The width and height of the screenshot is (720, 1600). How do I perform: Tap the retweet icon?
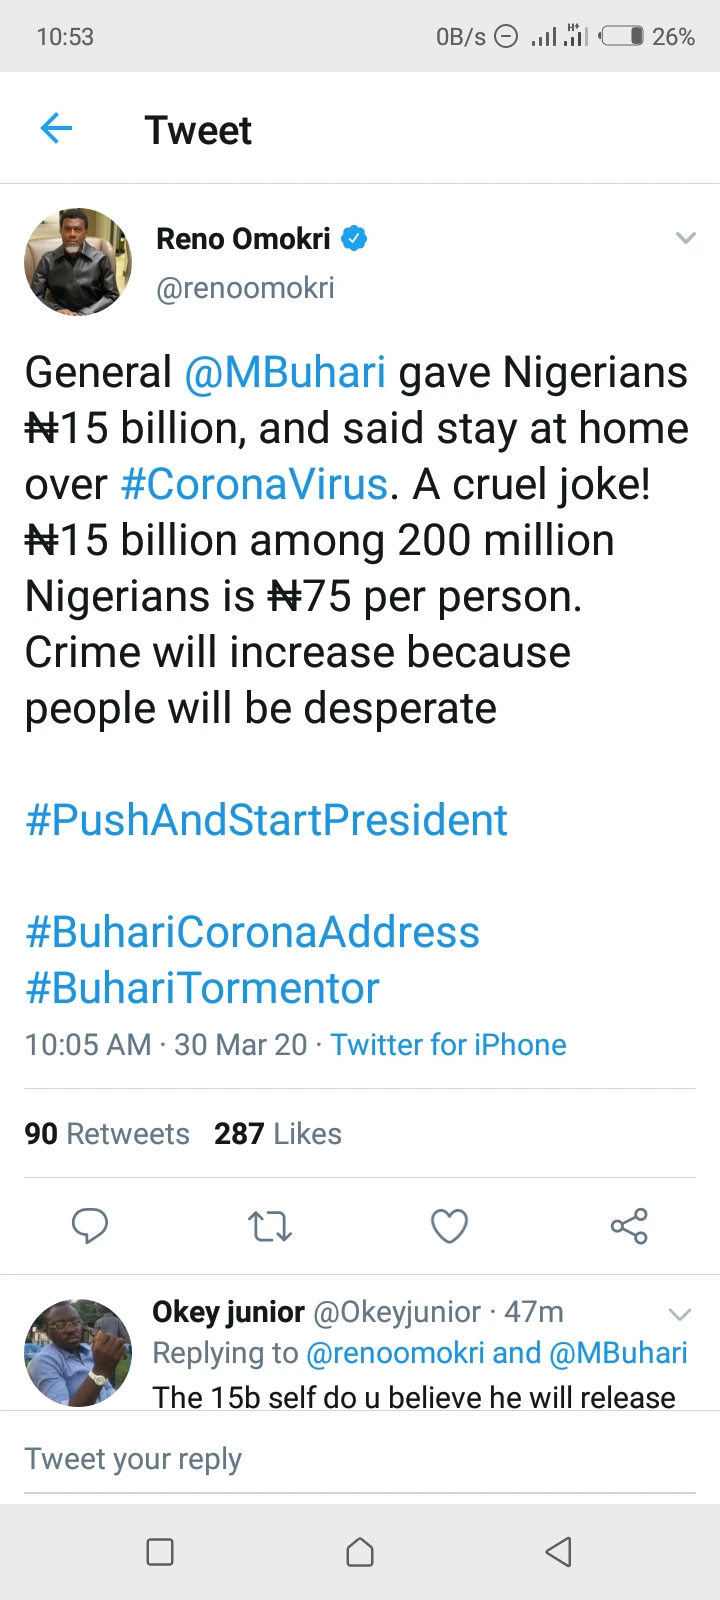[269, 1226]
